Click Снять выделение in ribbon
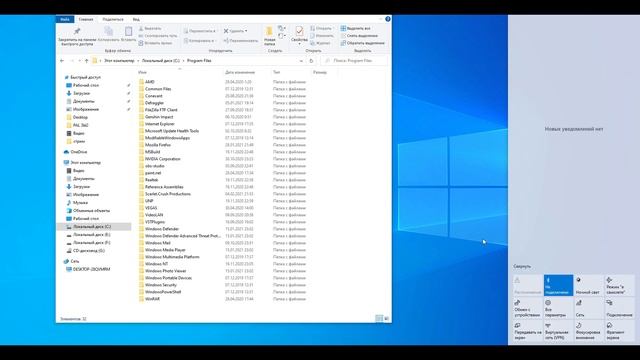The height and width of the screenshot is (360, 640). pyautogui.click(x=359, y=36)
